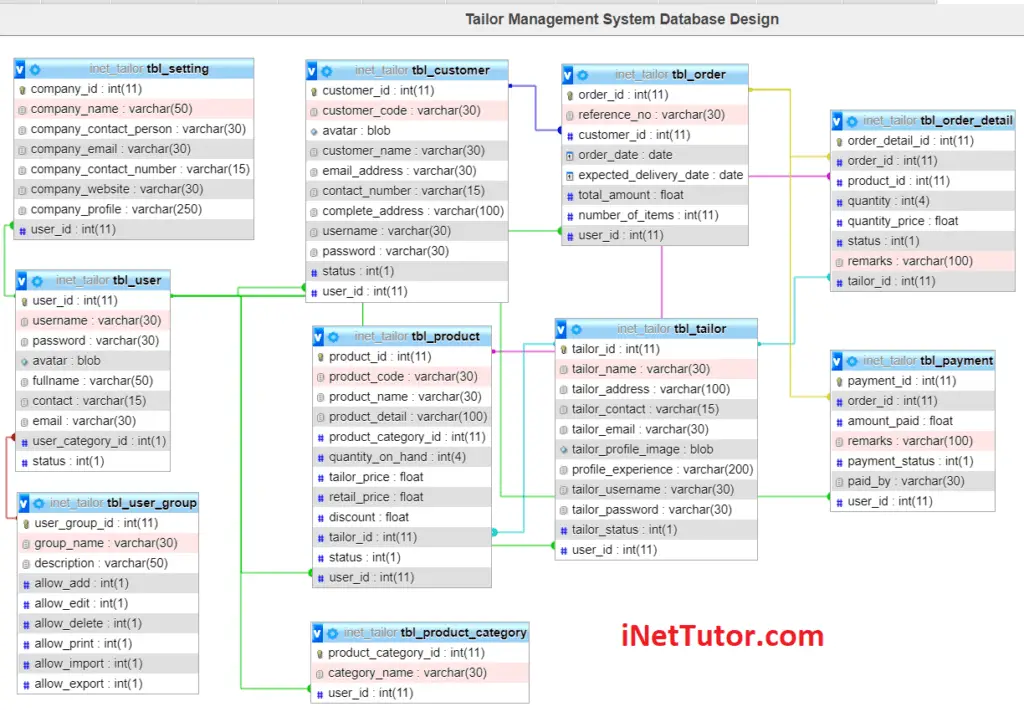Click the primary key icon beside customer_id

[315, 90]
